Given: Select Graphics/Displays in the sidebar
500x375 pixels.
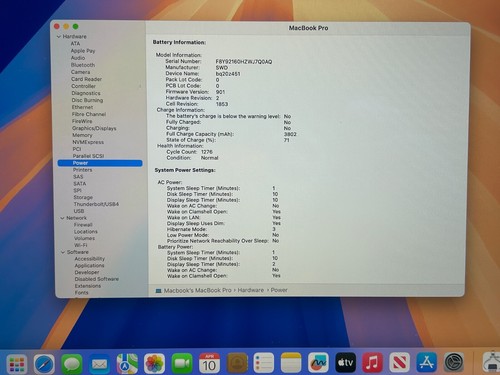Looking at the screenshot, I should tap(94, 128).
